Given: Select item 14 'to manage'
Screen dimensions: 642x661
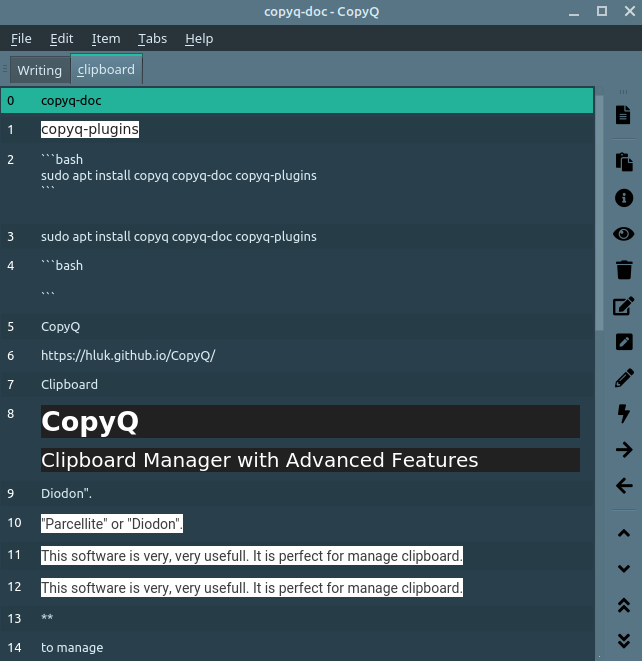Looking at the screenshot, I should click(x=297, y=647).
